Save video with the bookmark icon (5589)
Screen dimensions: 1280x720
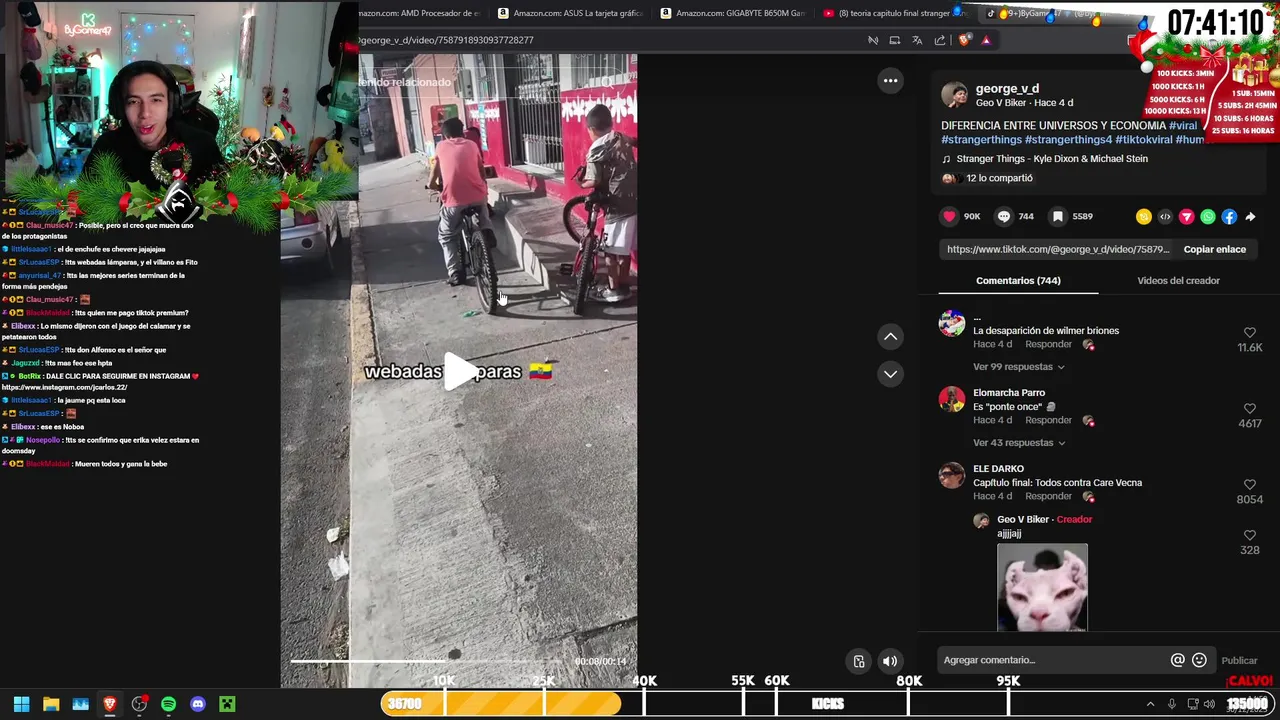pyautogui.click(x=1057, y=216)
